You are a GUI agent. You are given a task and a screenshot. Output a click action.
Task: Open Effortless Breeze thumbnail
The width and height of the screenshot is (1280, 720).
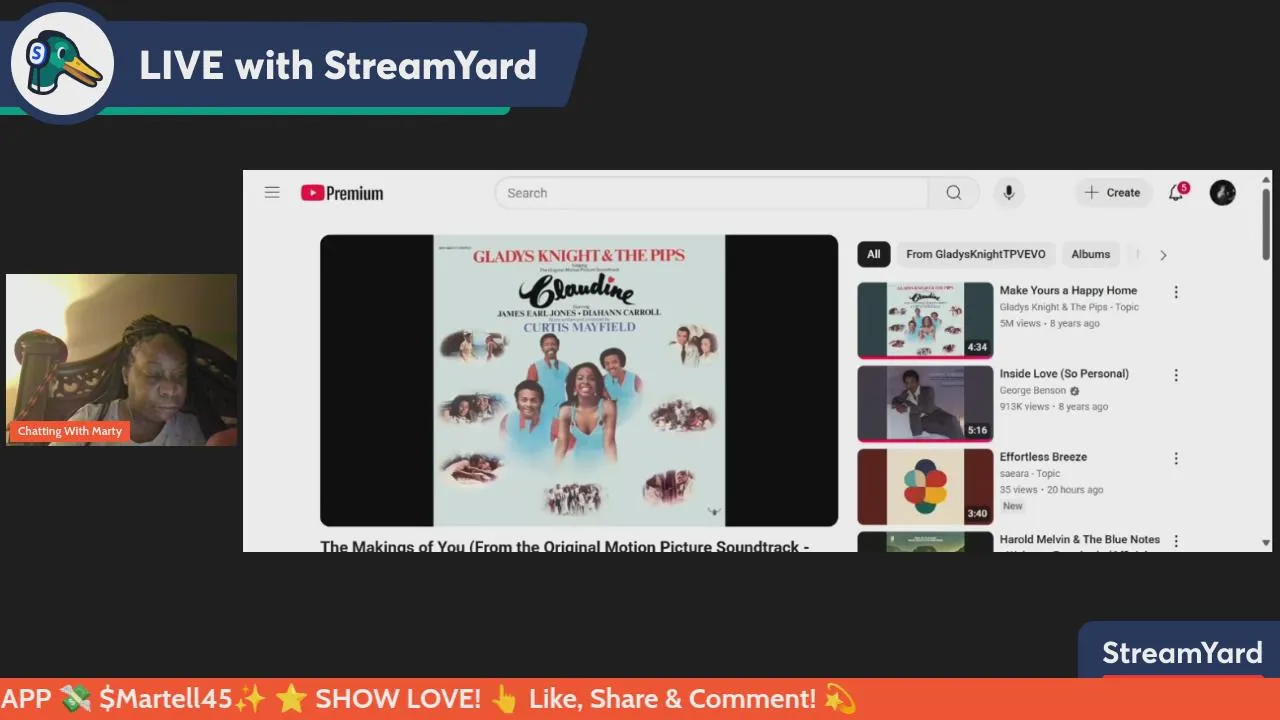[x=925, y=486]
